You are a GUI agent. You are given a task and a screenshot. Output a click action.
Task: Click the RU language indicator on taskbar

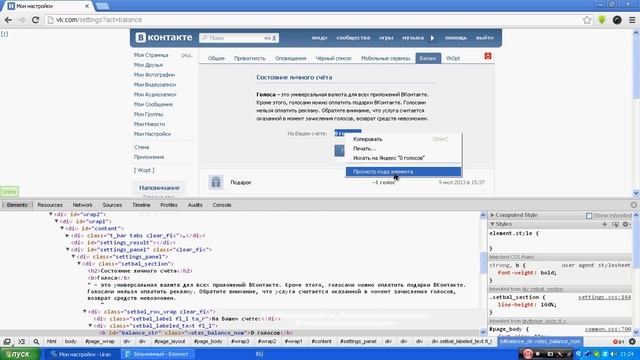259,354
